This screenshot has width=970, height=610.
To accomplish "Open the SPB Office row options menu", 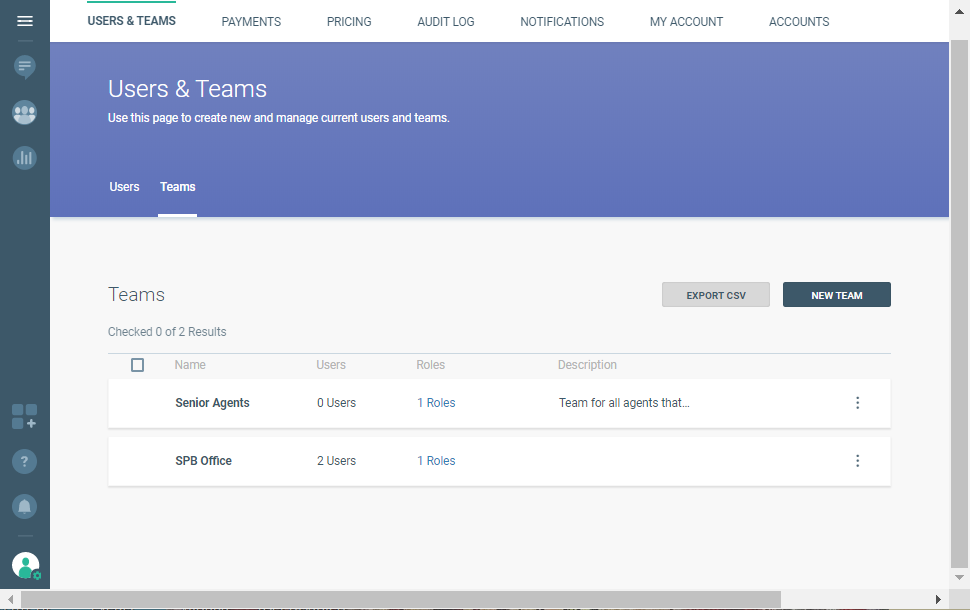I will point(857,461).
